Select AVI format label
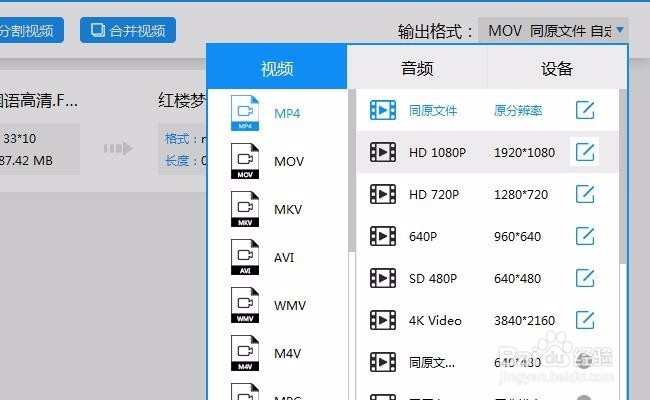The width and height of the screenshot is (650, 400). tap(284, 257)
